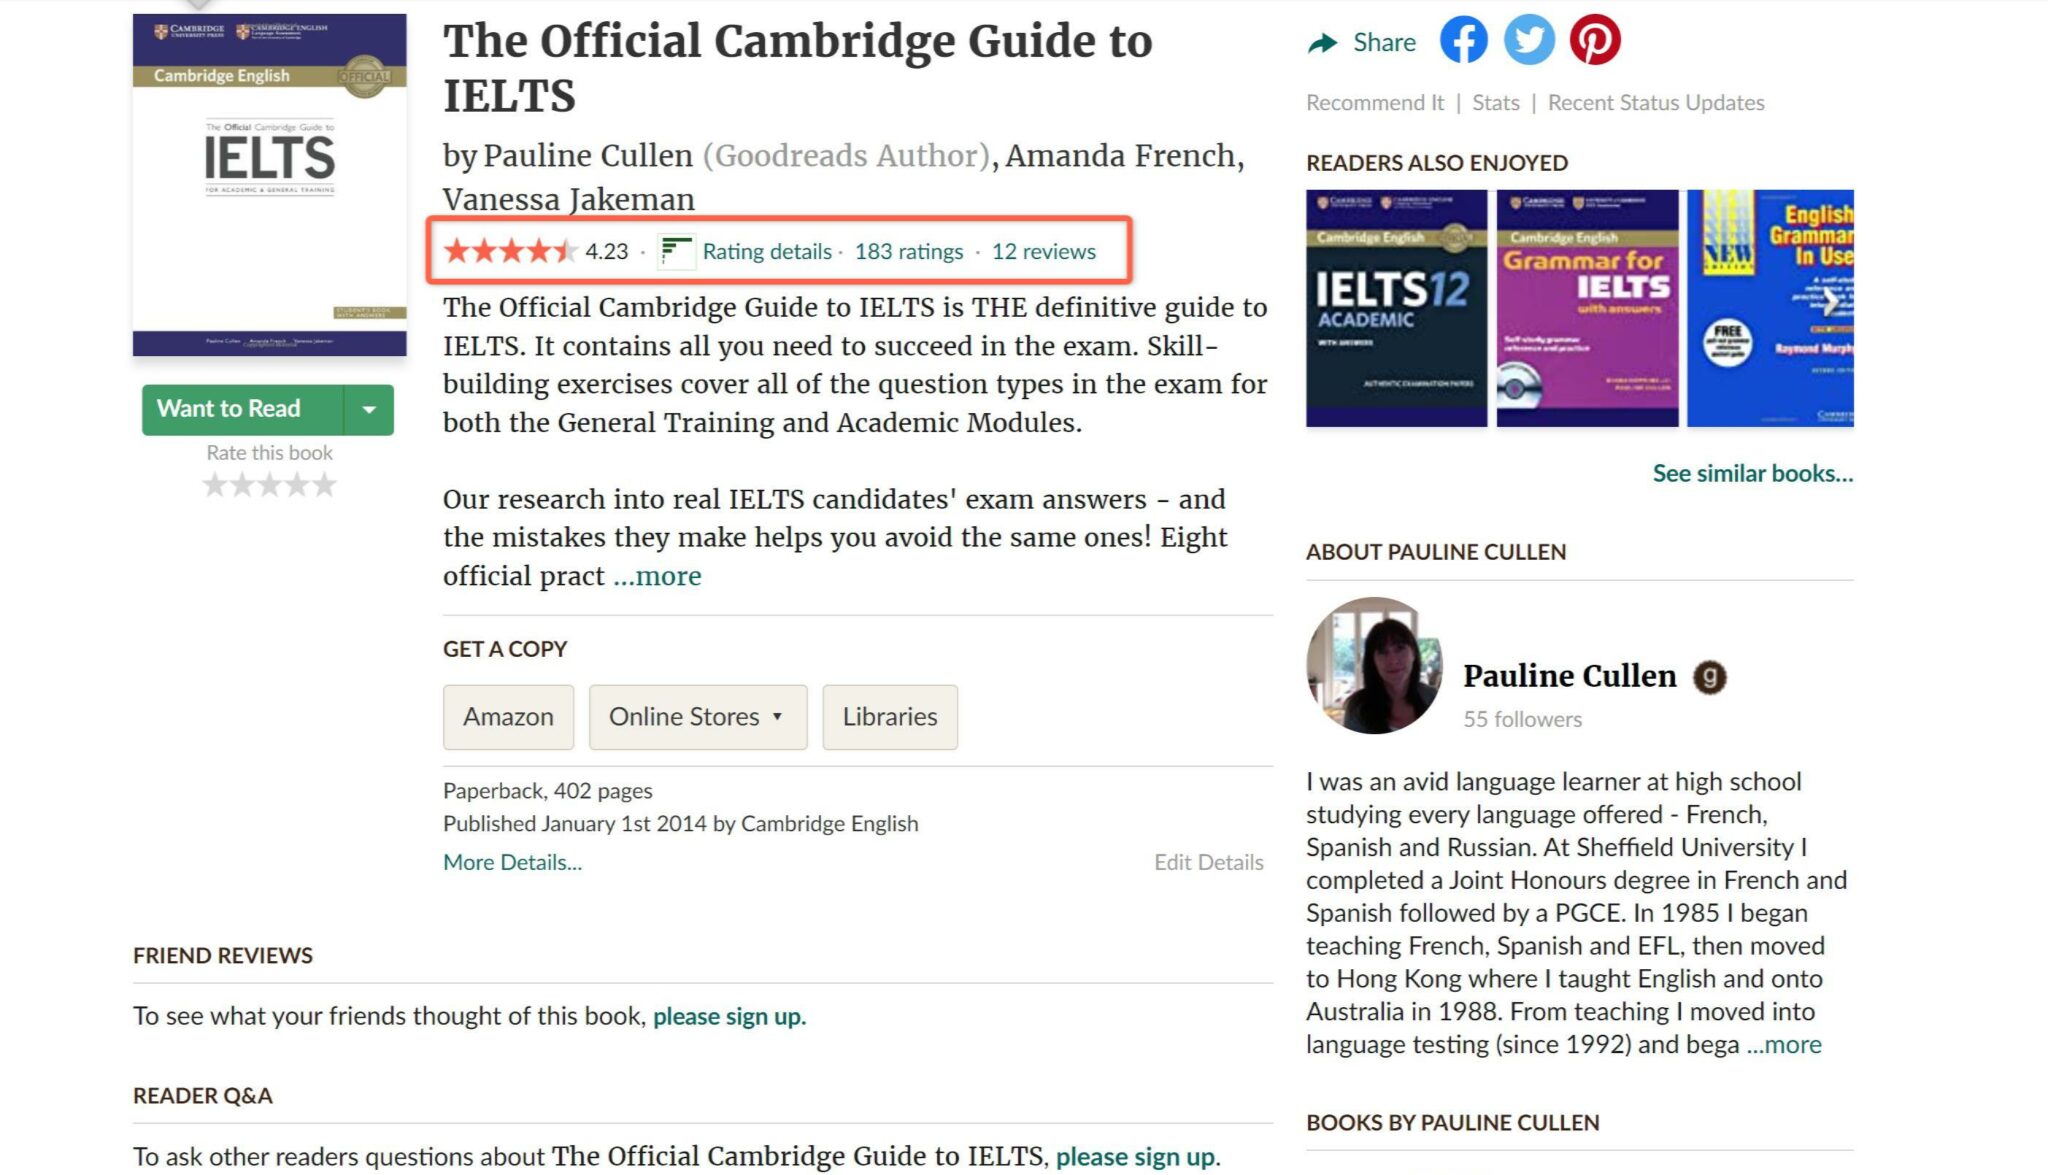Click the Twitter share icon
2048x1175 pixels.
coord(1529,41)
